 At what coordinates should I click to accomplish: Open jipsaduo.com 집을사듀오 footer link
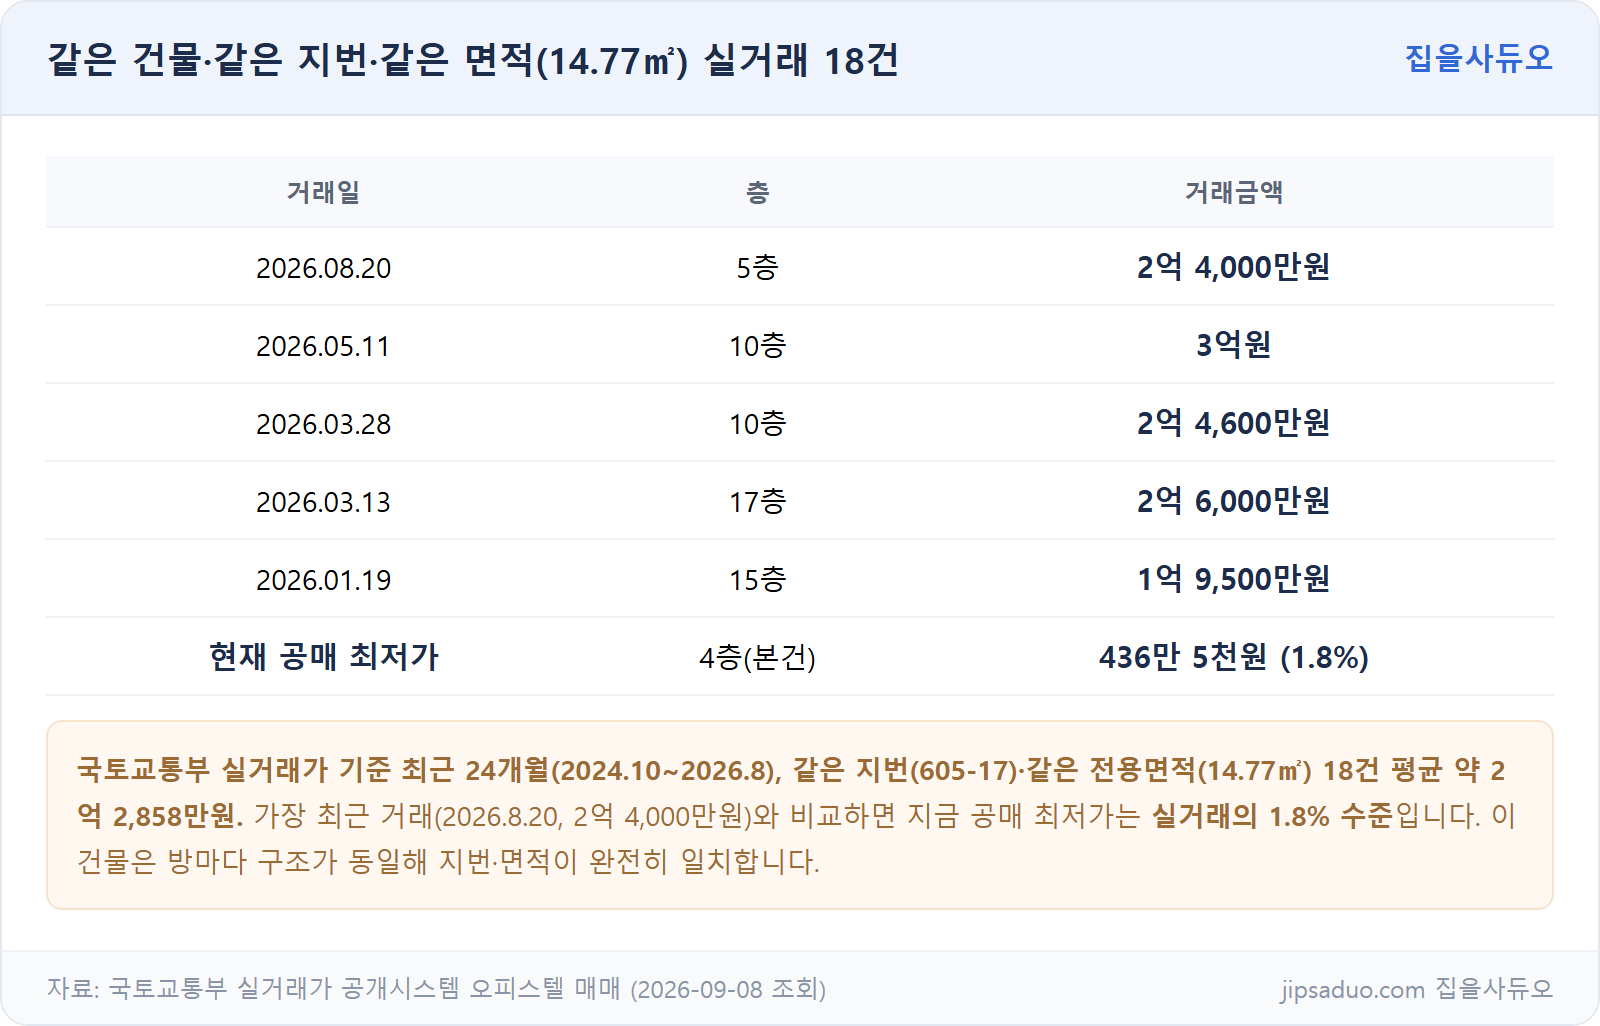tap(1416, 989)
